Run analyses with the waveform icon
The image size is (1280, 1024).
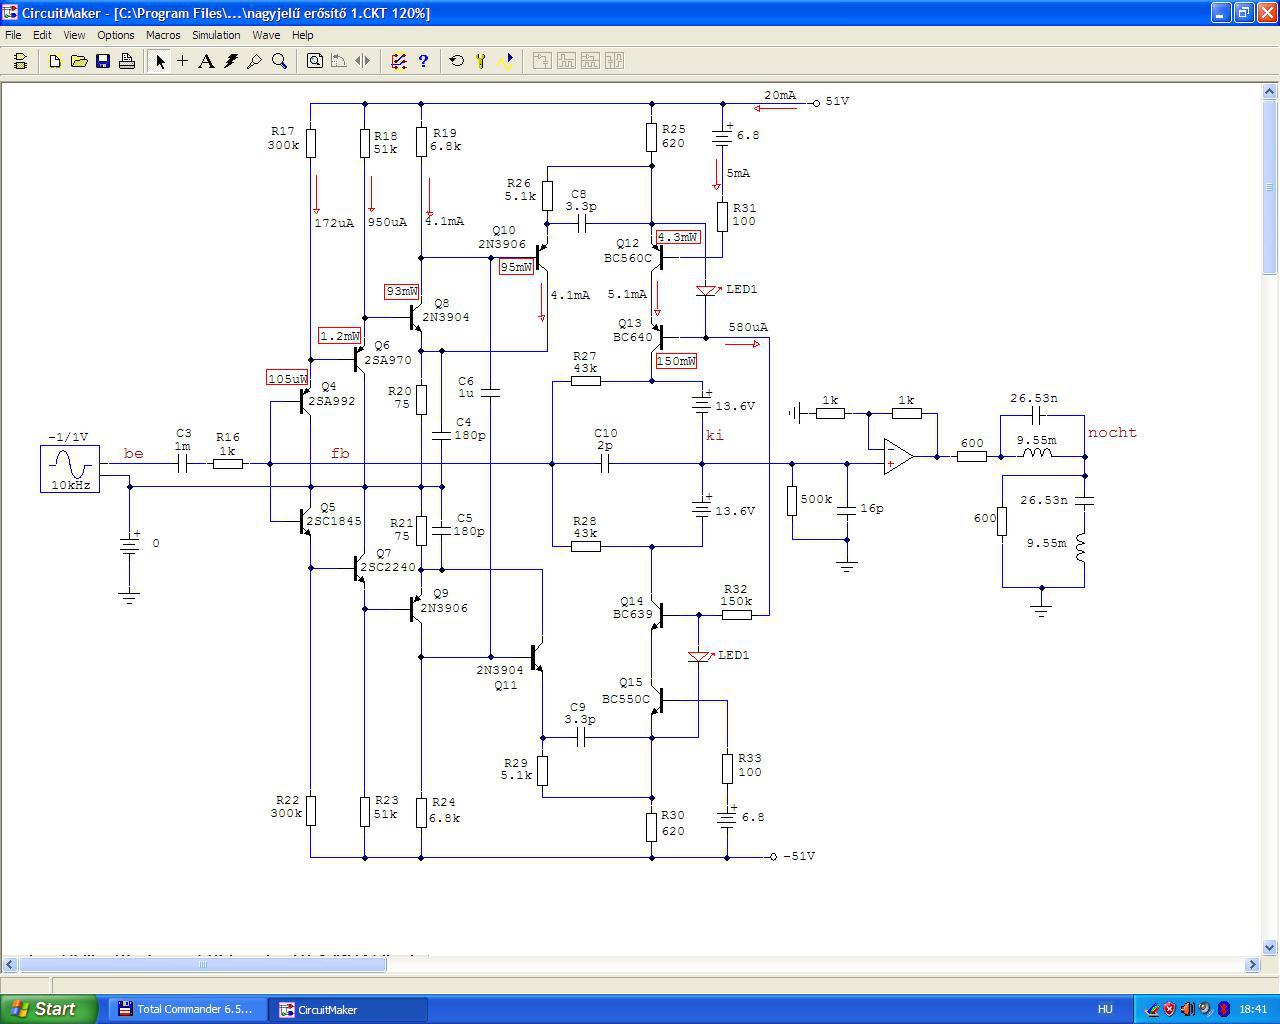click(x=505, y=61)
